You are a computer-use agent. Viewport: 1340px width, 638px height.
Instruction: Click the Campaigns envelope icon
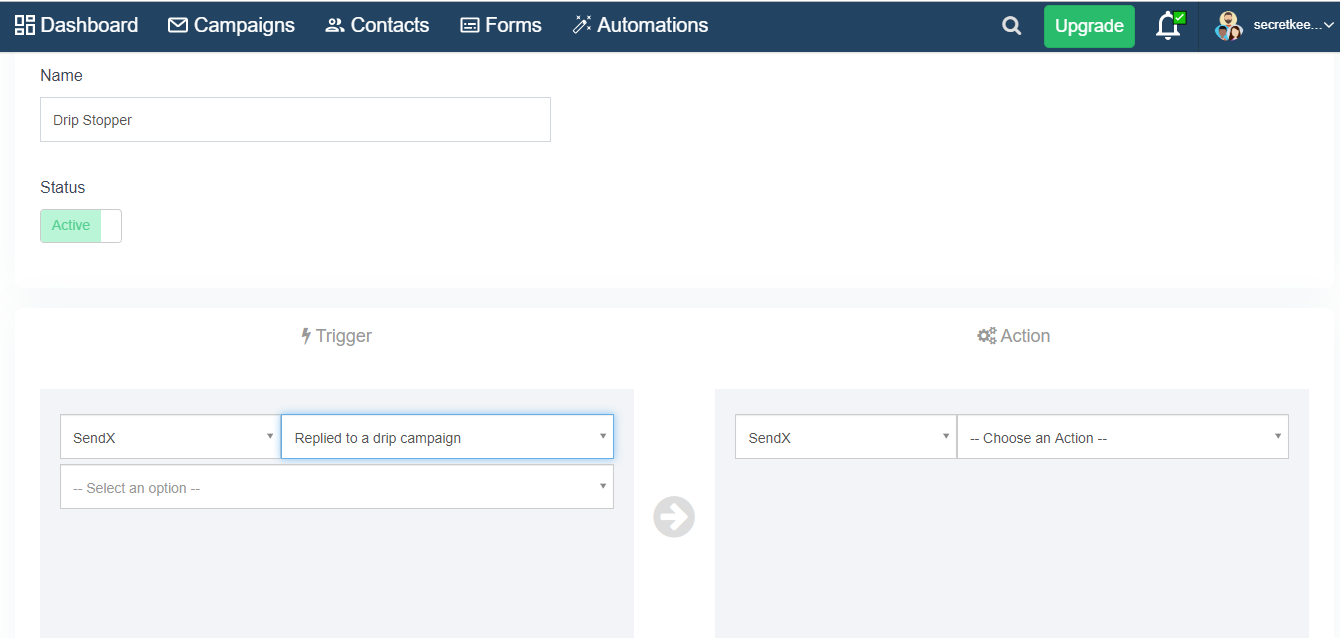[x=178, y=25]
